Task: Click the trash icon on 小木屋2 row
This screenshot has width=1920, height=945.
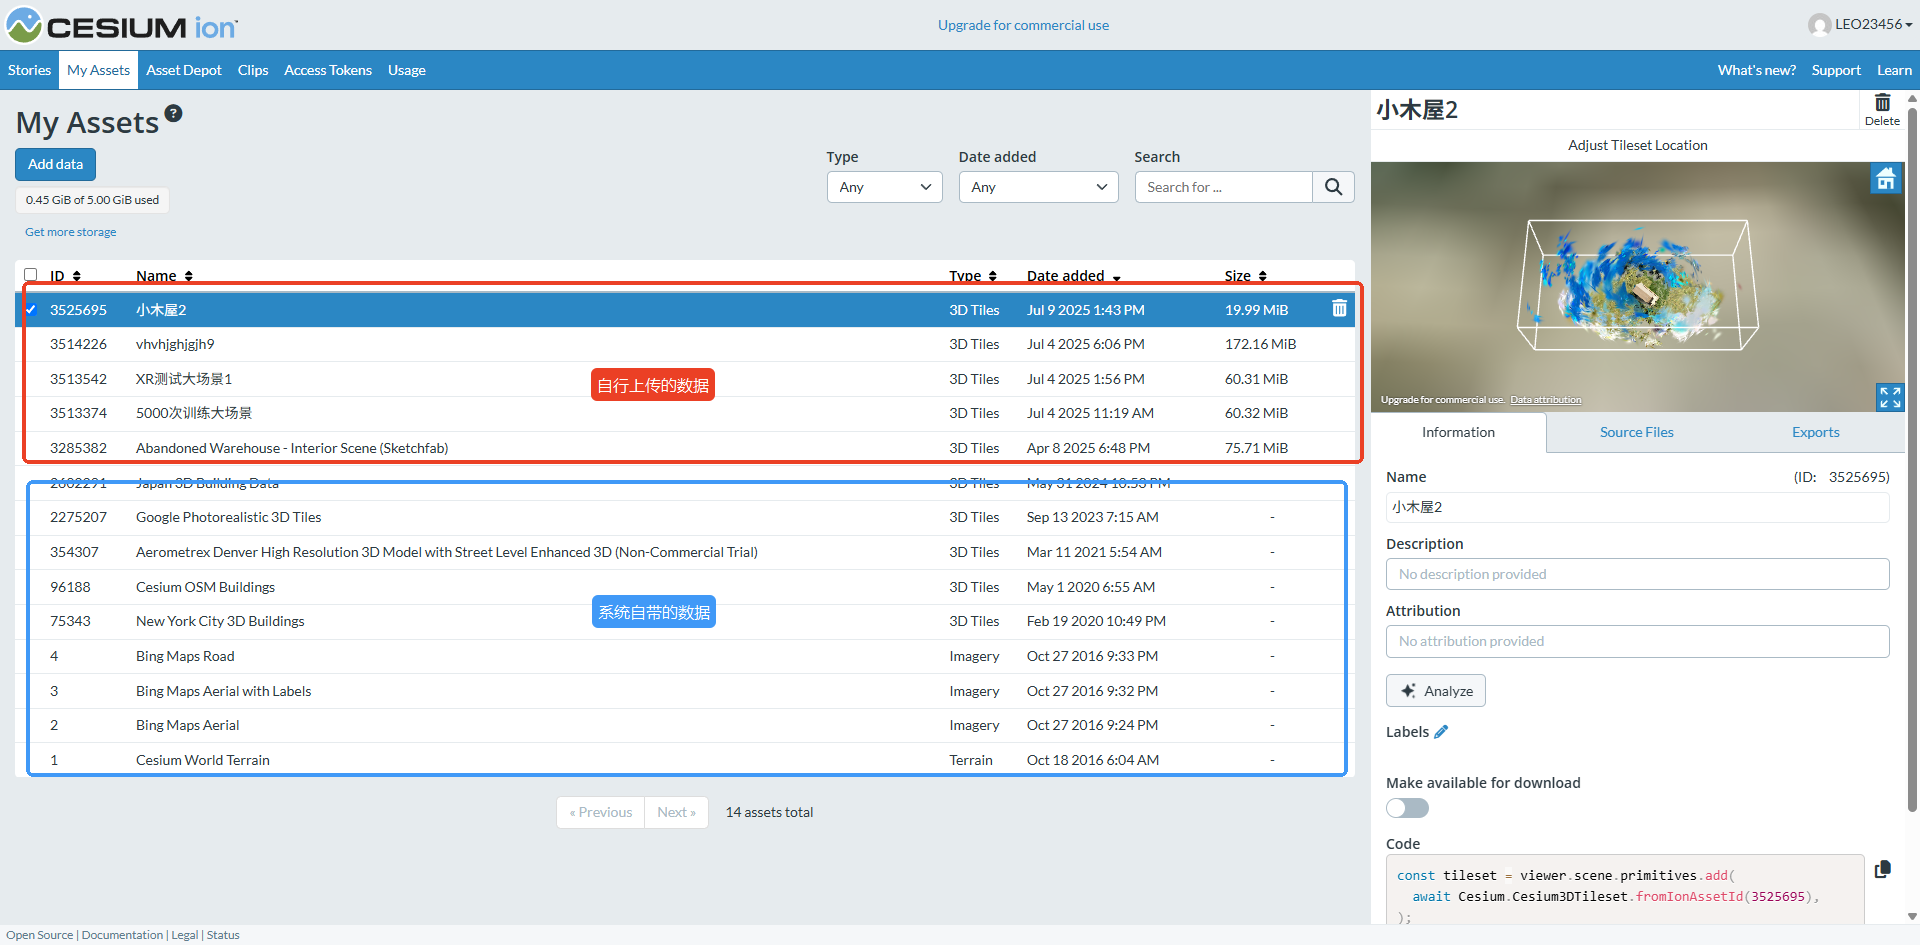Action: click(1339, 309)
